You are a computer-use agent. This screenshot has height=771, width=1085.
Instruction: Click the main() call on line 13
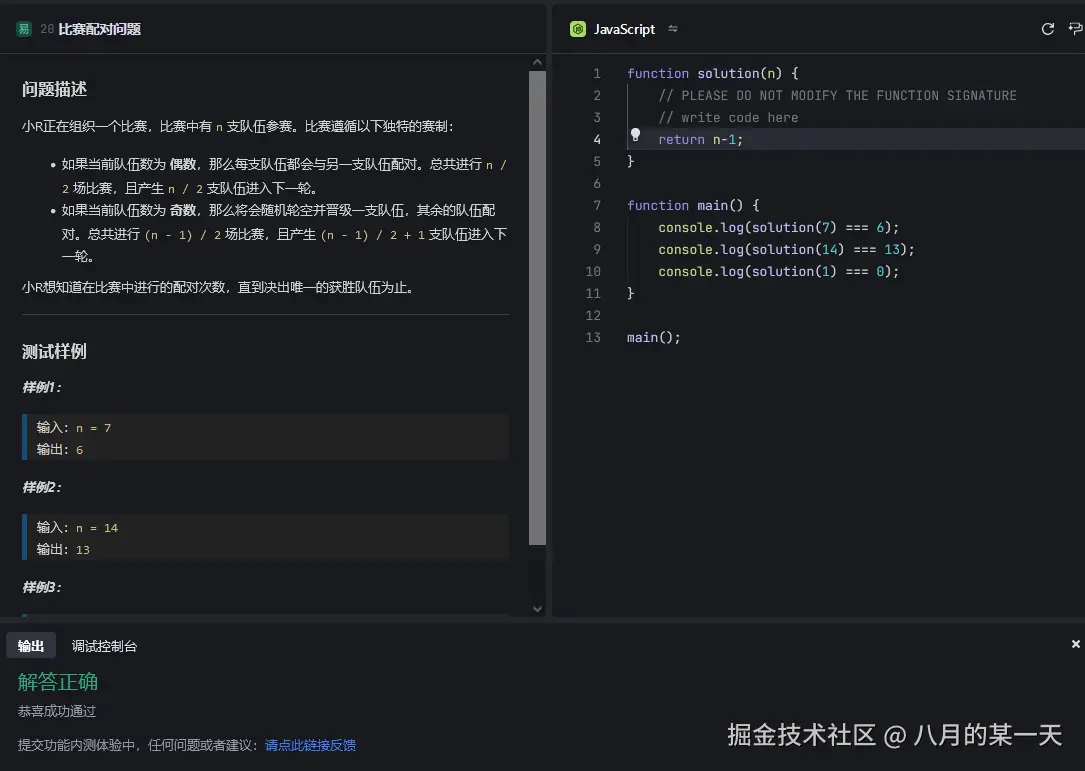(652, 337)
